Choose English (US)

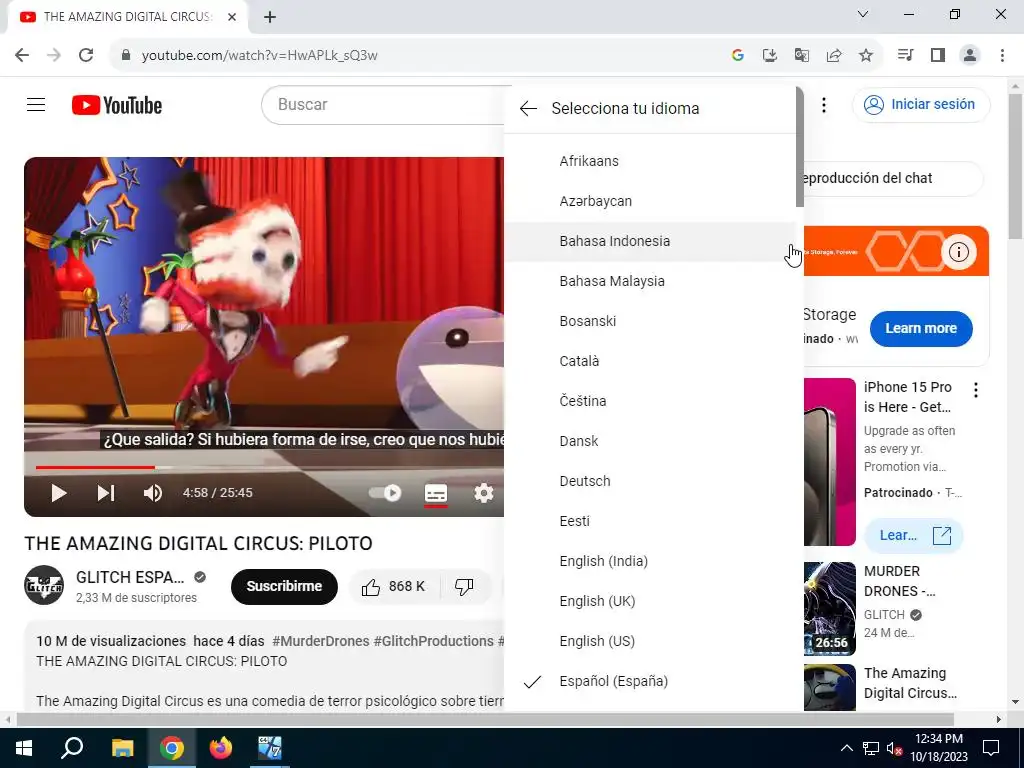click(650, 641)
